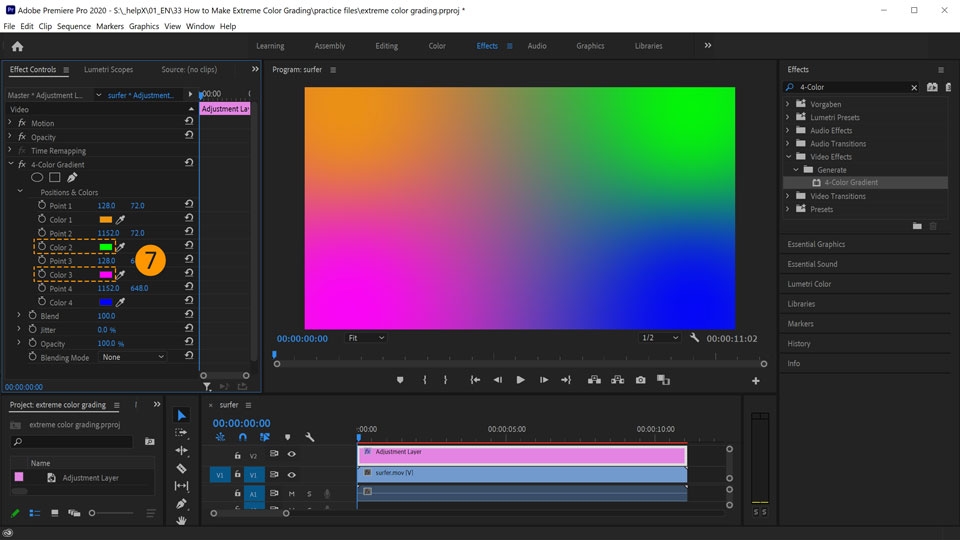Reset the Blend parameter
Image resolution: width=960 pixels, height=540 pixels.
click(x=189, y=316)
